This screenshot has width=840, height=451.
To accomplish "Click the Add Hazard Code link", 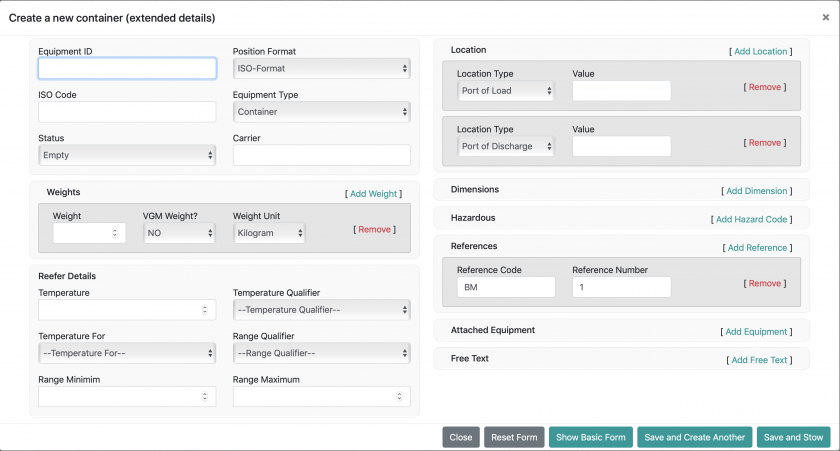I will point(752,219).
